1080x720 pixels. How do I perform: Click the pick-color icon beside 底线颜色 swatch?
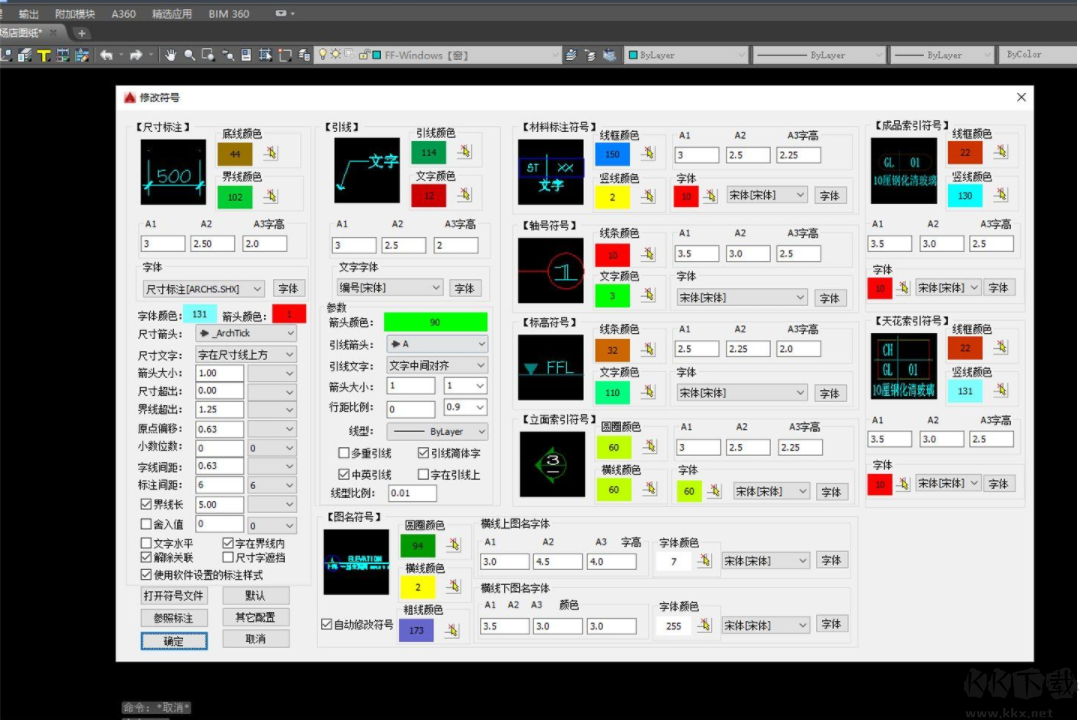coord(272,154)
